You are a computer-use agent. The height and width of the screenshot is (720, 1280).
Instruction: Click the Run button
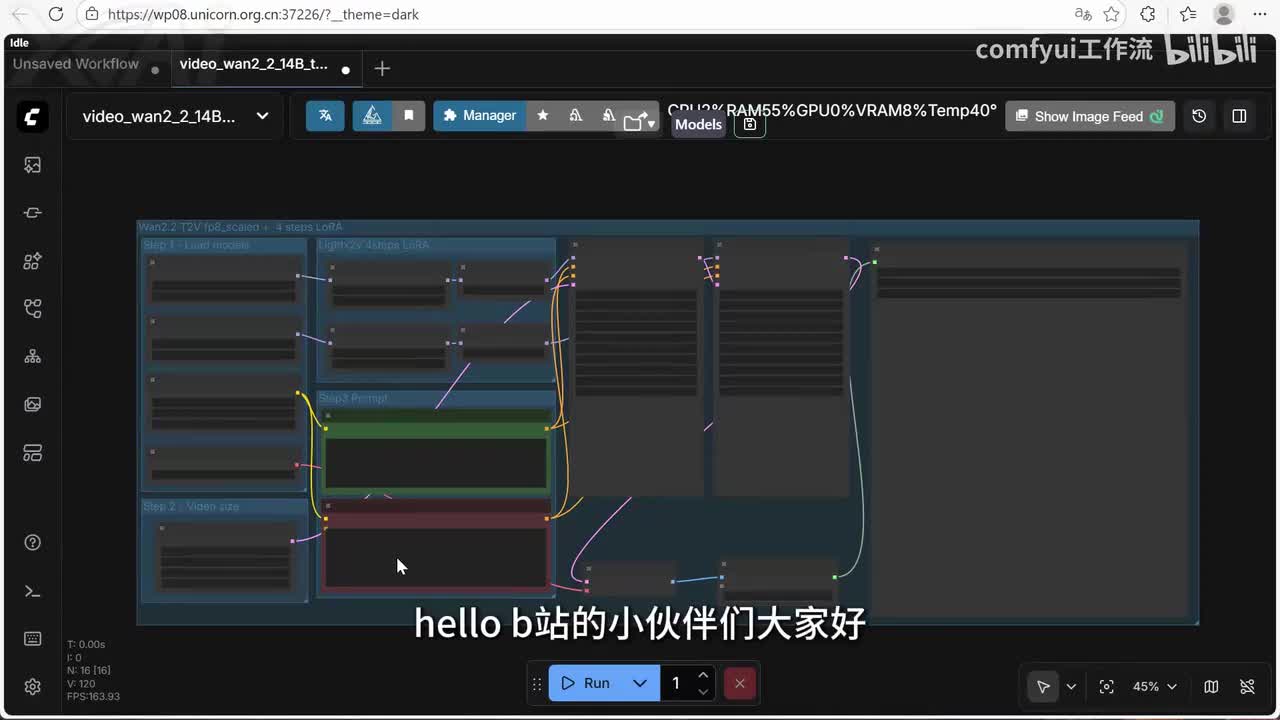(586, 683)
